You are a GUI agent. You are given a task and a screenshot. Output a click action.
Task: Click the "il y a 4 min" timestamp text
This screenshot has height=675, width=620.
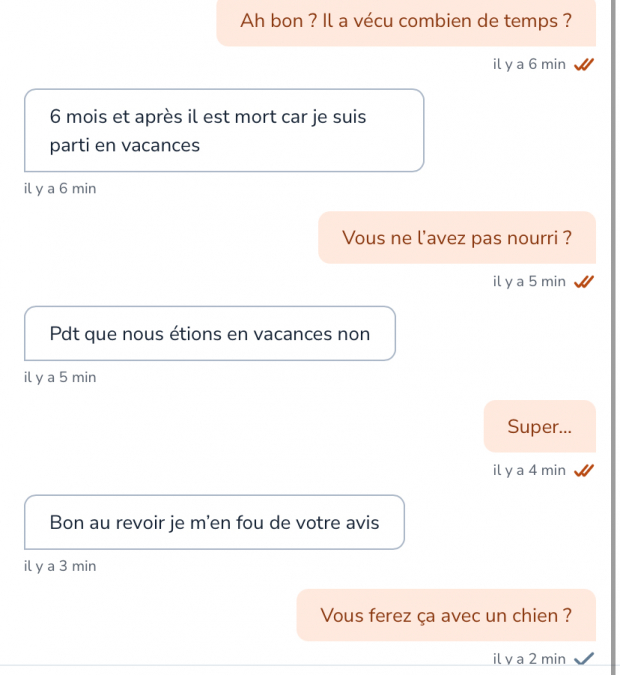[529, 470]
